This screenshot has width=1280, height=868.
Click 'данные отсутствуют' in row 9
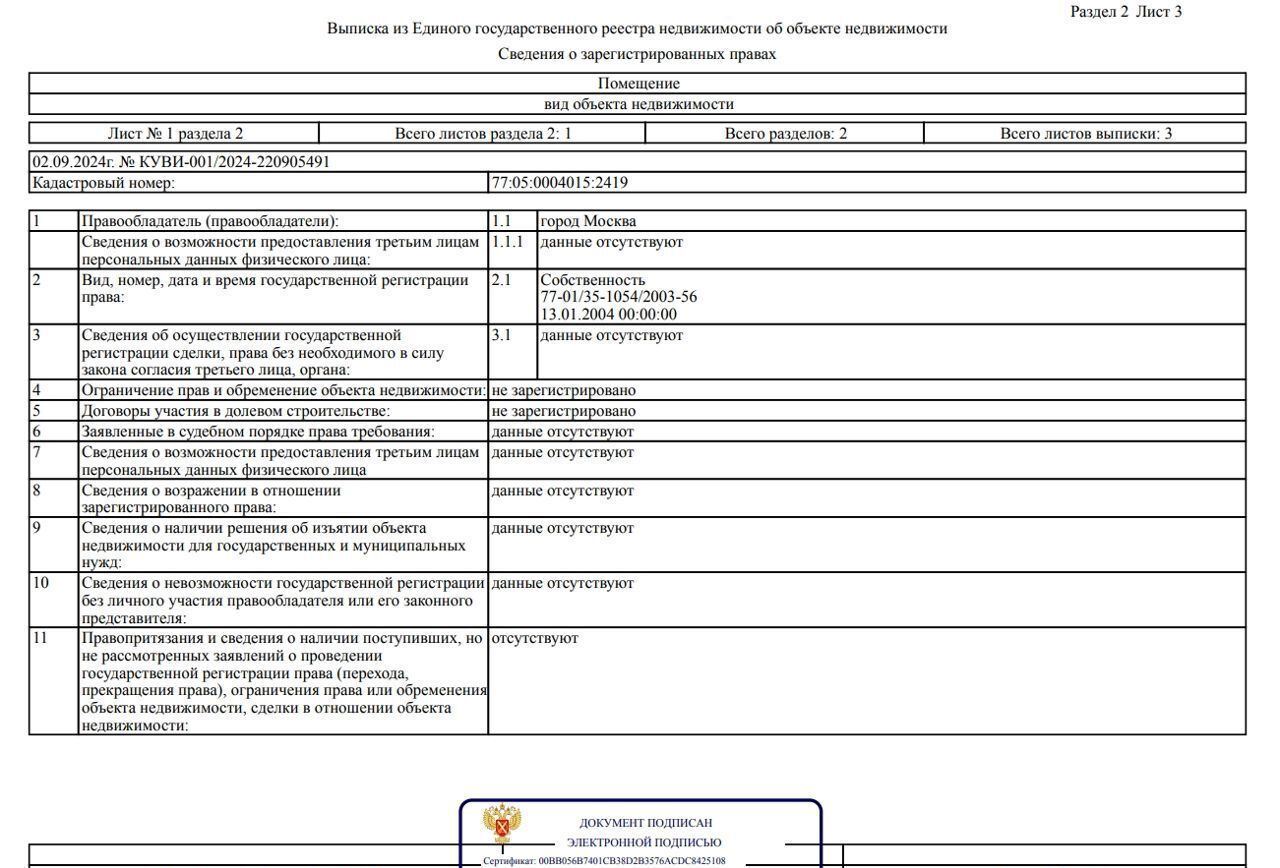563,528
